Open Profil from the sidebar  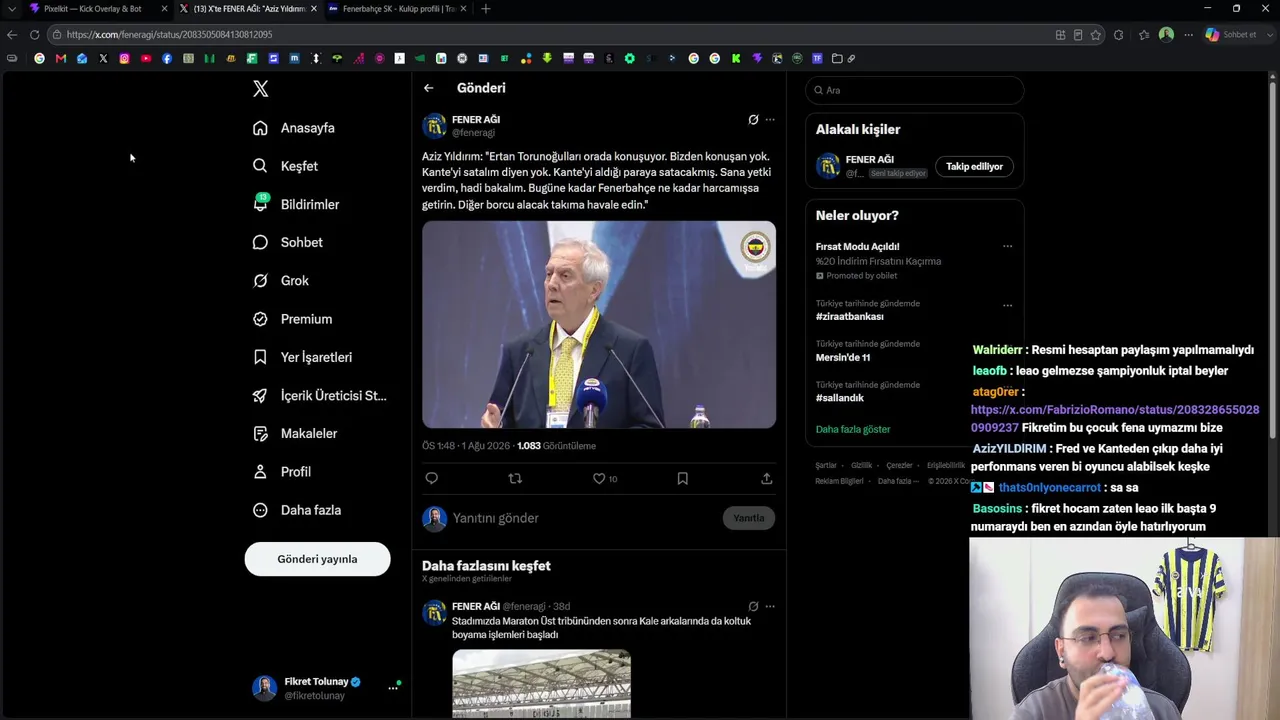tap(283, 472)
